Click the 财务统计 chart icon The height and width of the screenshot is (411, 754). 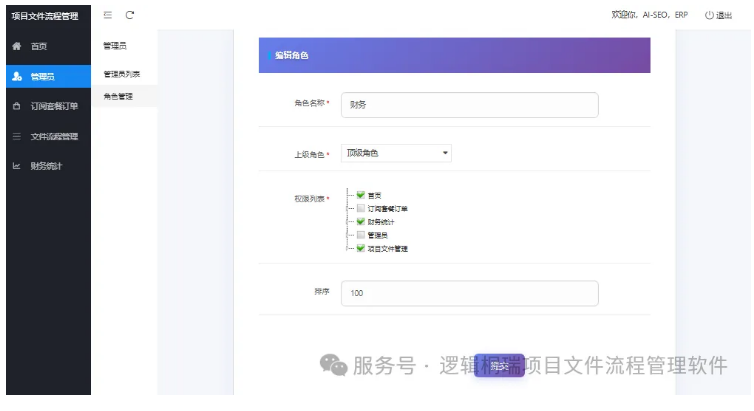tap(17, 166)
